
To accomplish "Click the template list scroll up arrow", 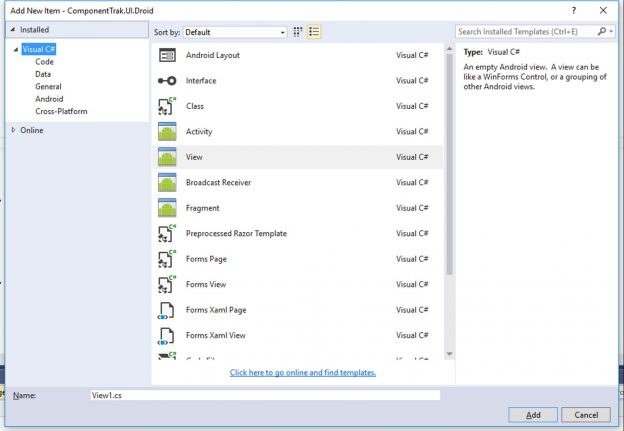I will click(x=449, y=49).
